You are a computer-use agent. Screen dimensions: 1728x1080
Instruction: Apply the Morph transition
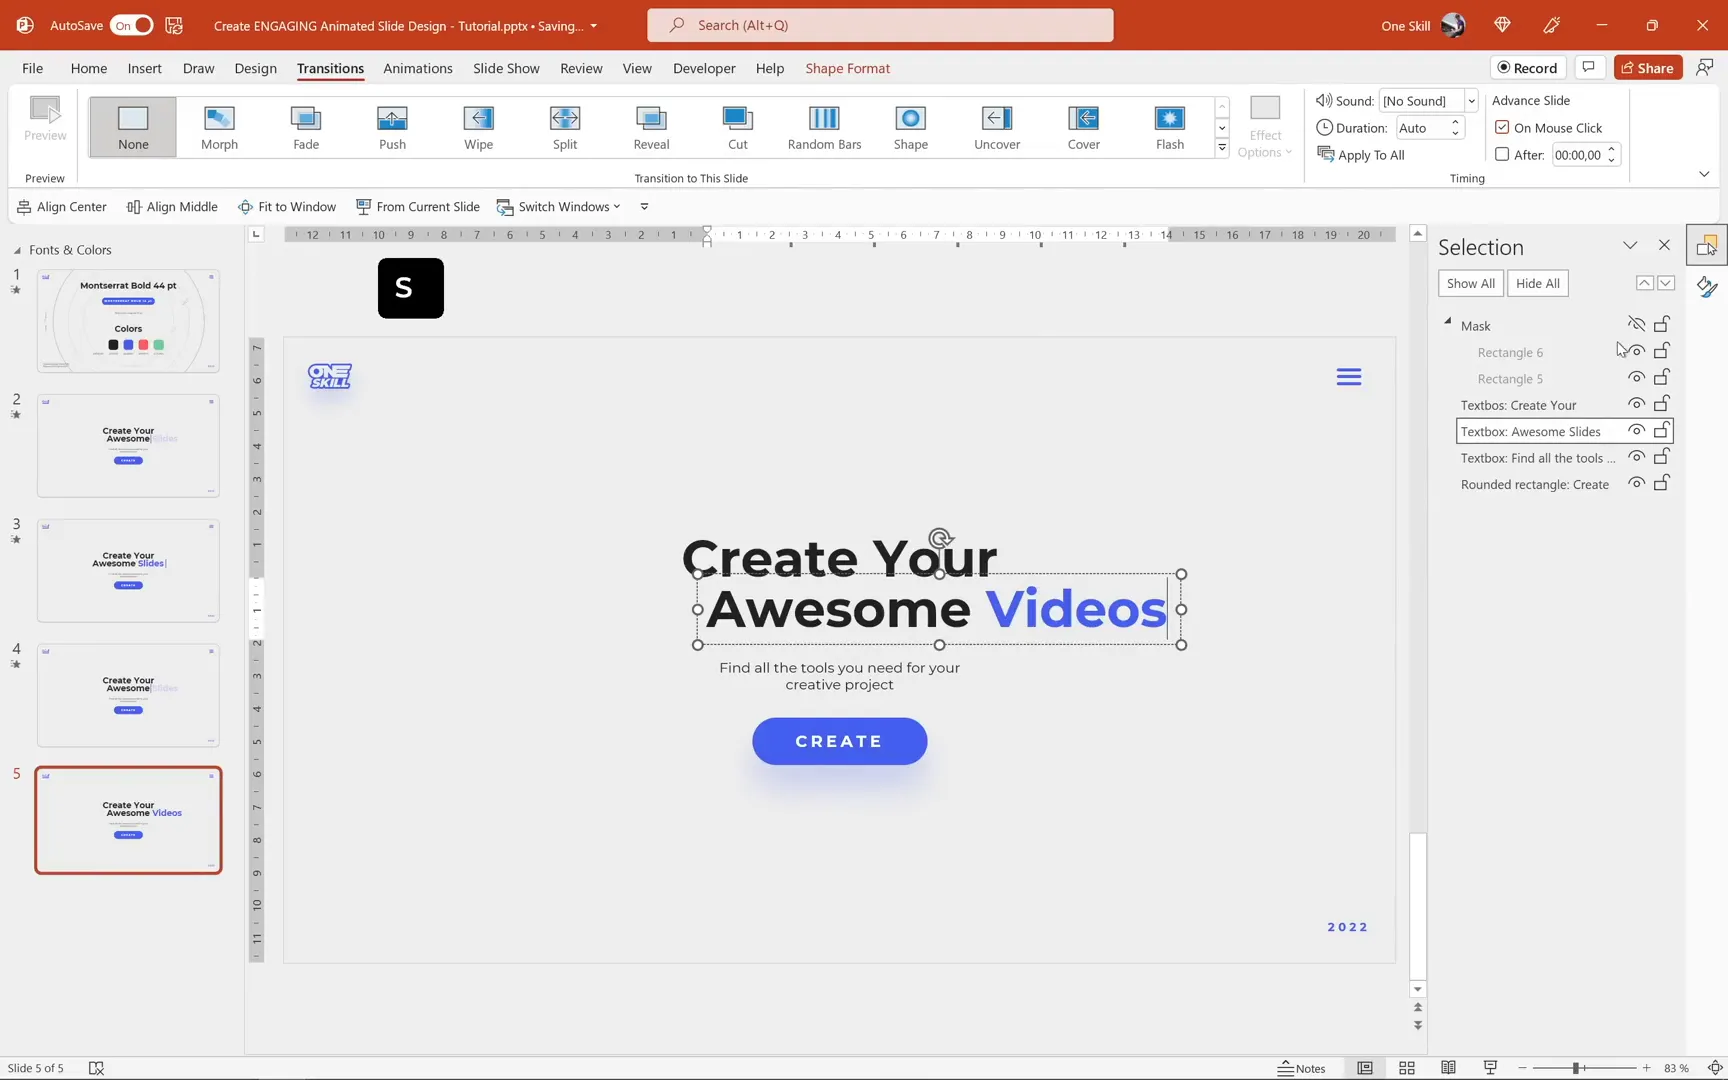(219, 127)
